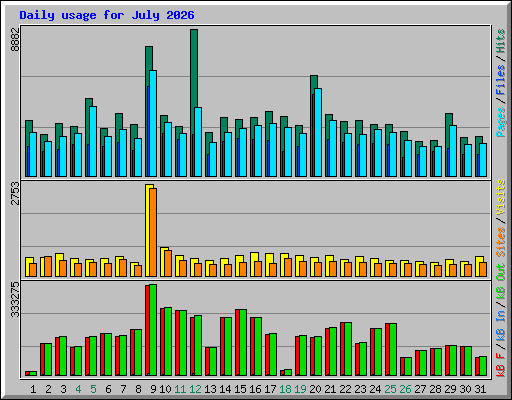Click day number 21 on the axis

pyautogui.click(x=330, y=389)
